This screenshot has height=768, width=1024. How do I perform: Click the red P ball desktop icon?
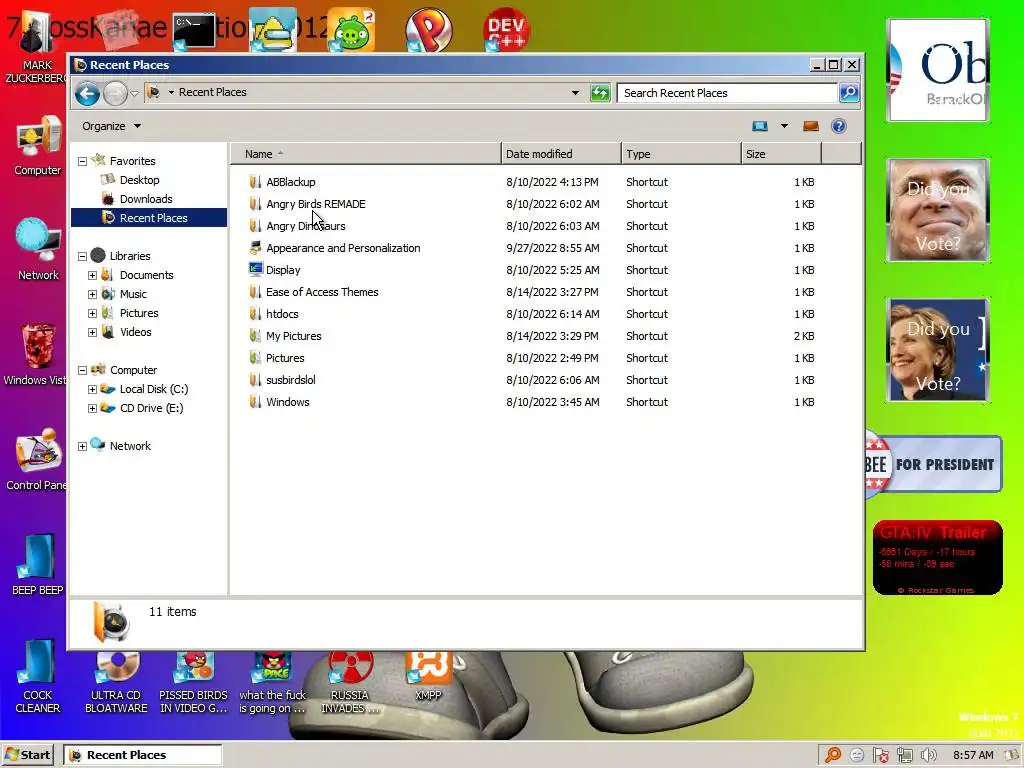tap(428, 30)
